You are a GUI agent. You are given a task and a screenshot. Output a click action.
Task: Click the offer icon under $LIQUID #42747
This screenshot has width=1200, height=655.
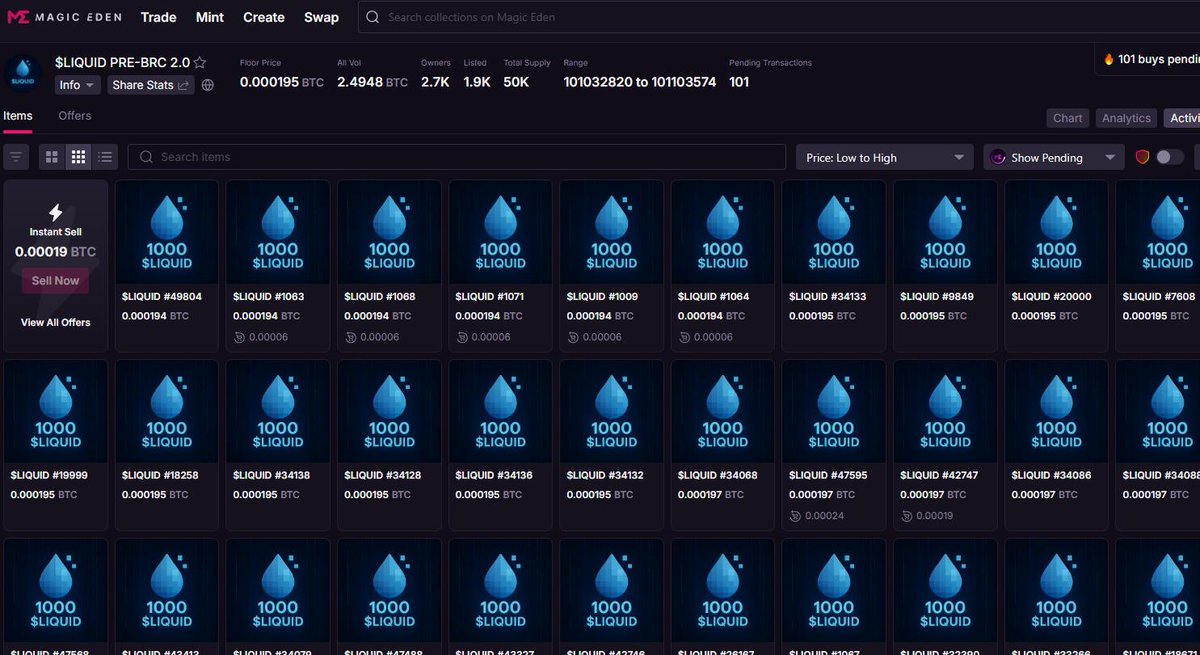(906, 516)
